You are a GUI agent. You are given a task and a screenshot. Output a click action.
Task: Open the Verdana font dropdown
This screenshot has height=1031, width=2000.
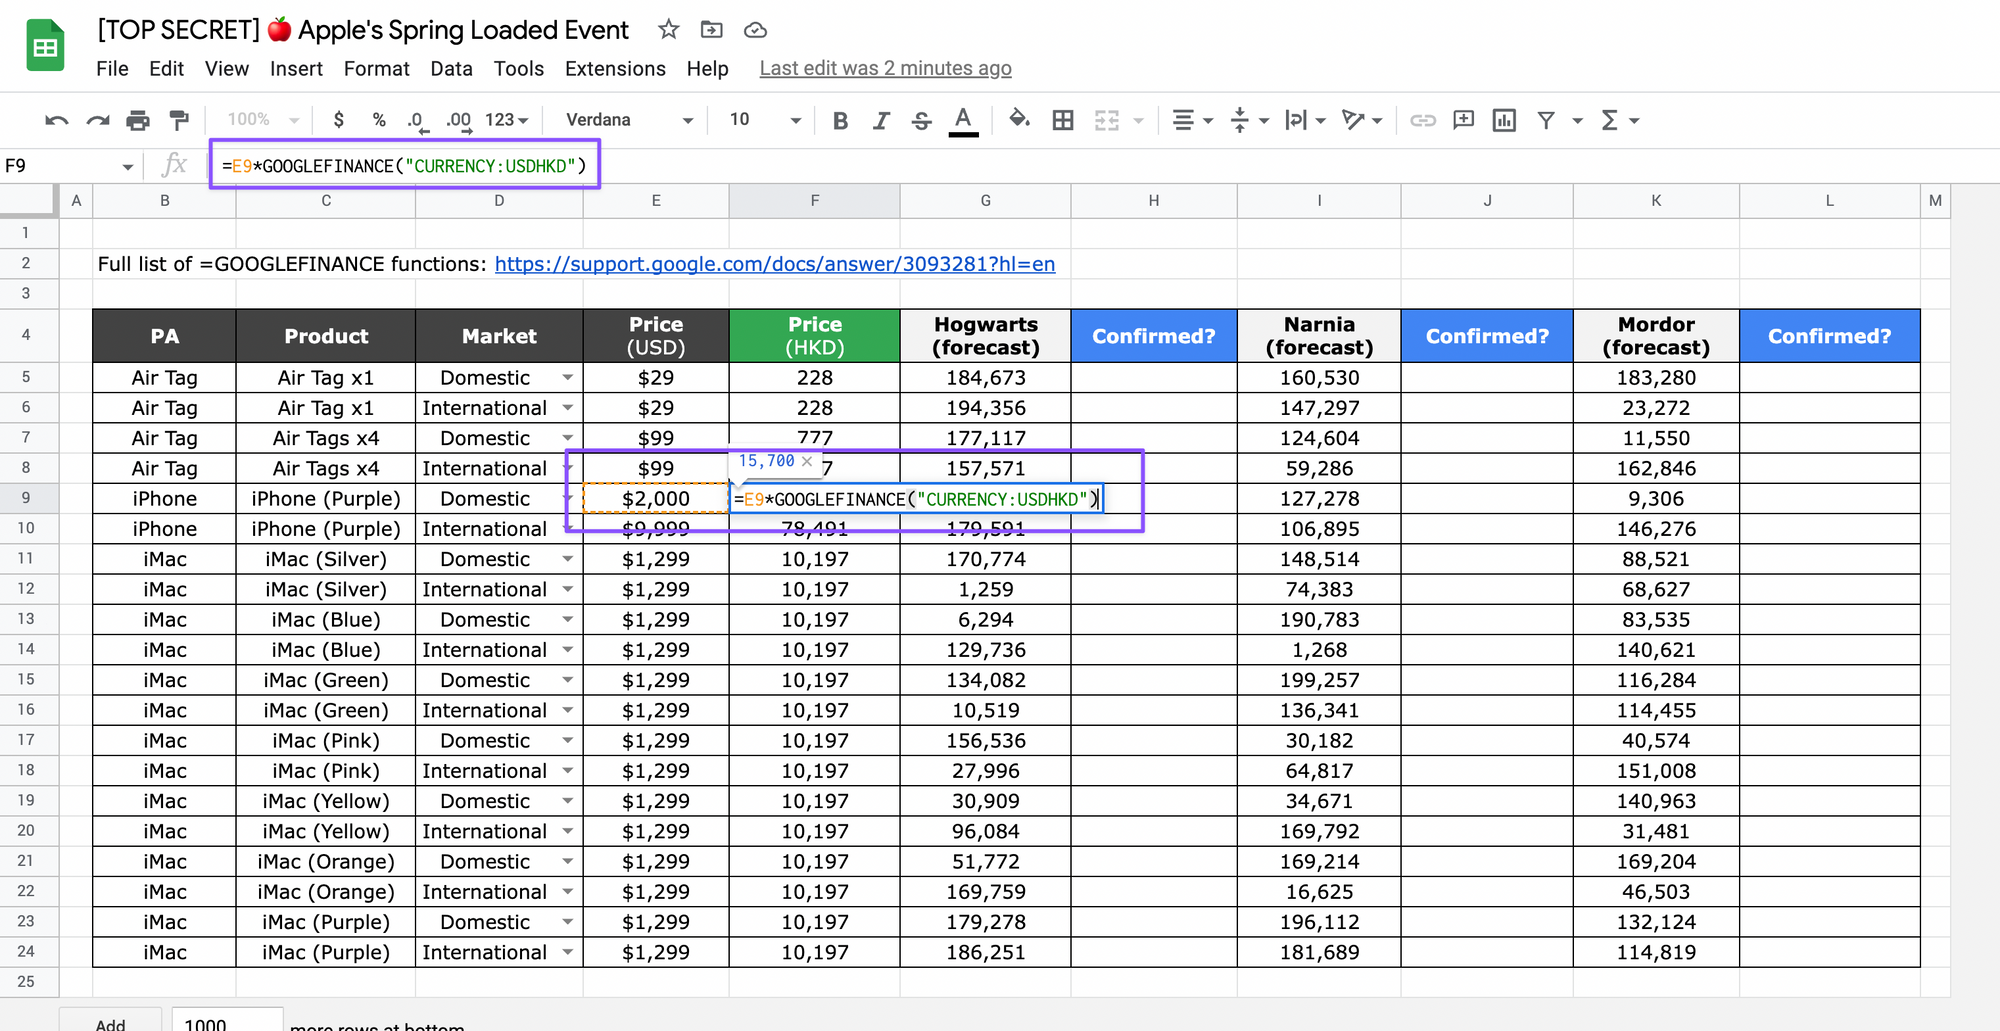click(x=629, y=120)
